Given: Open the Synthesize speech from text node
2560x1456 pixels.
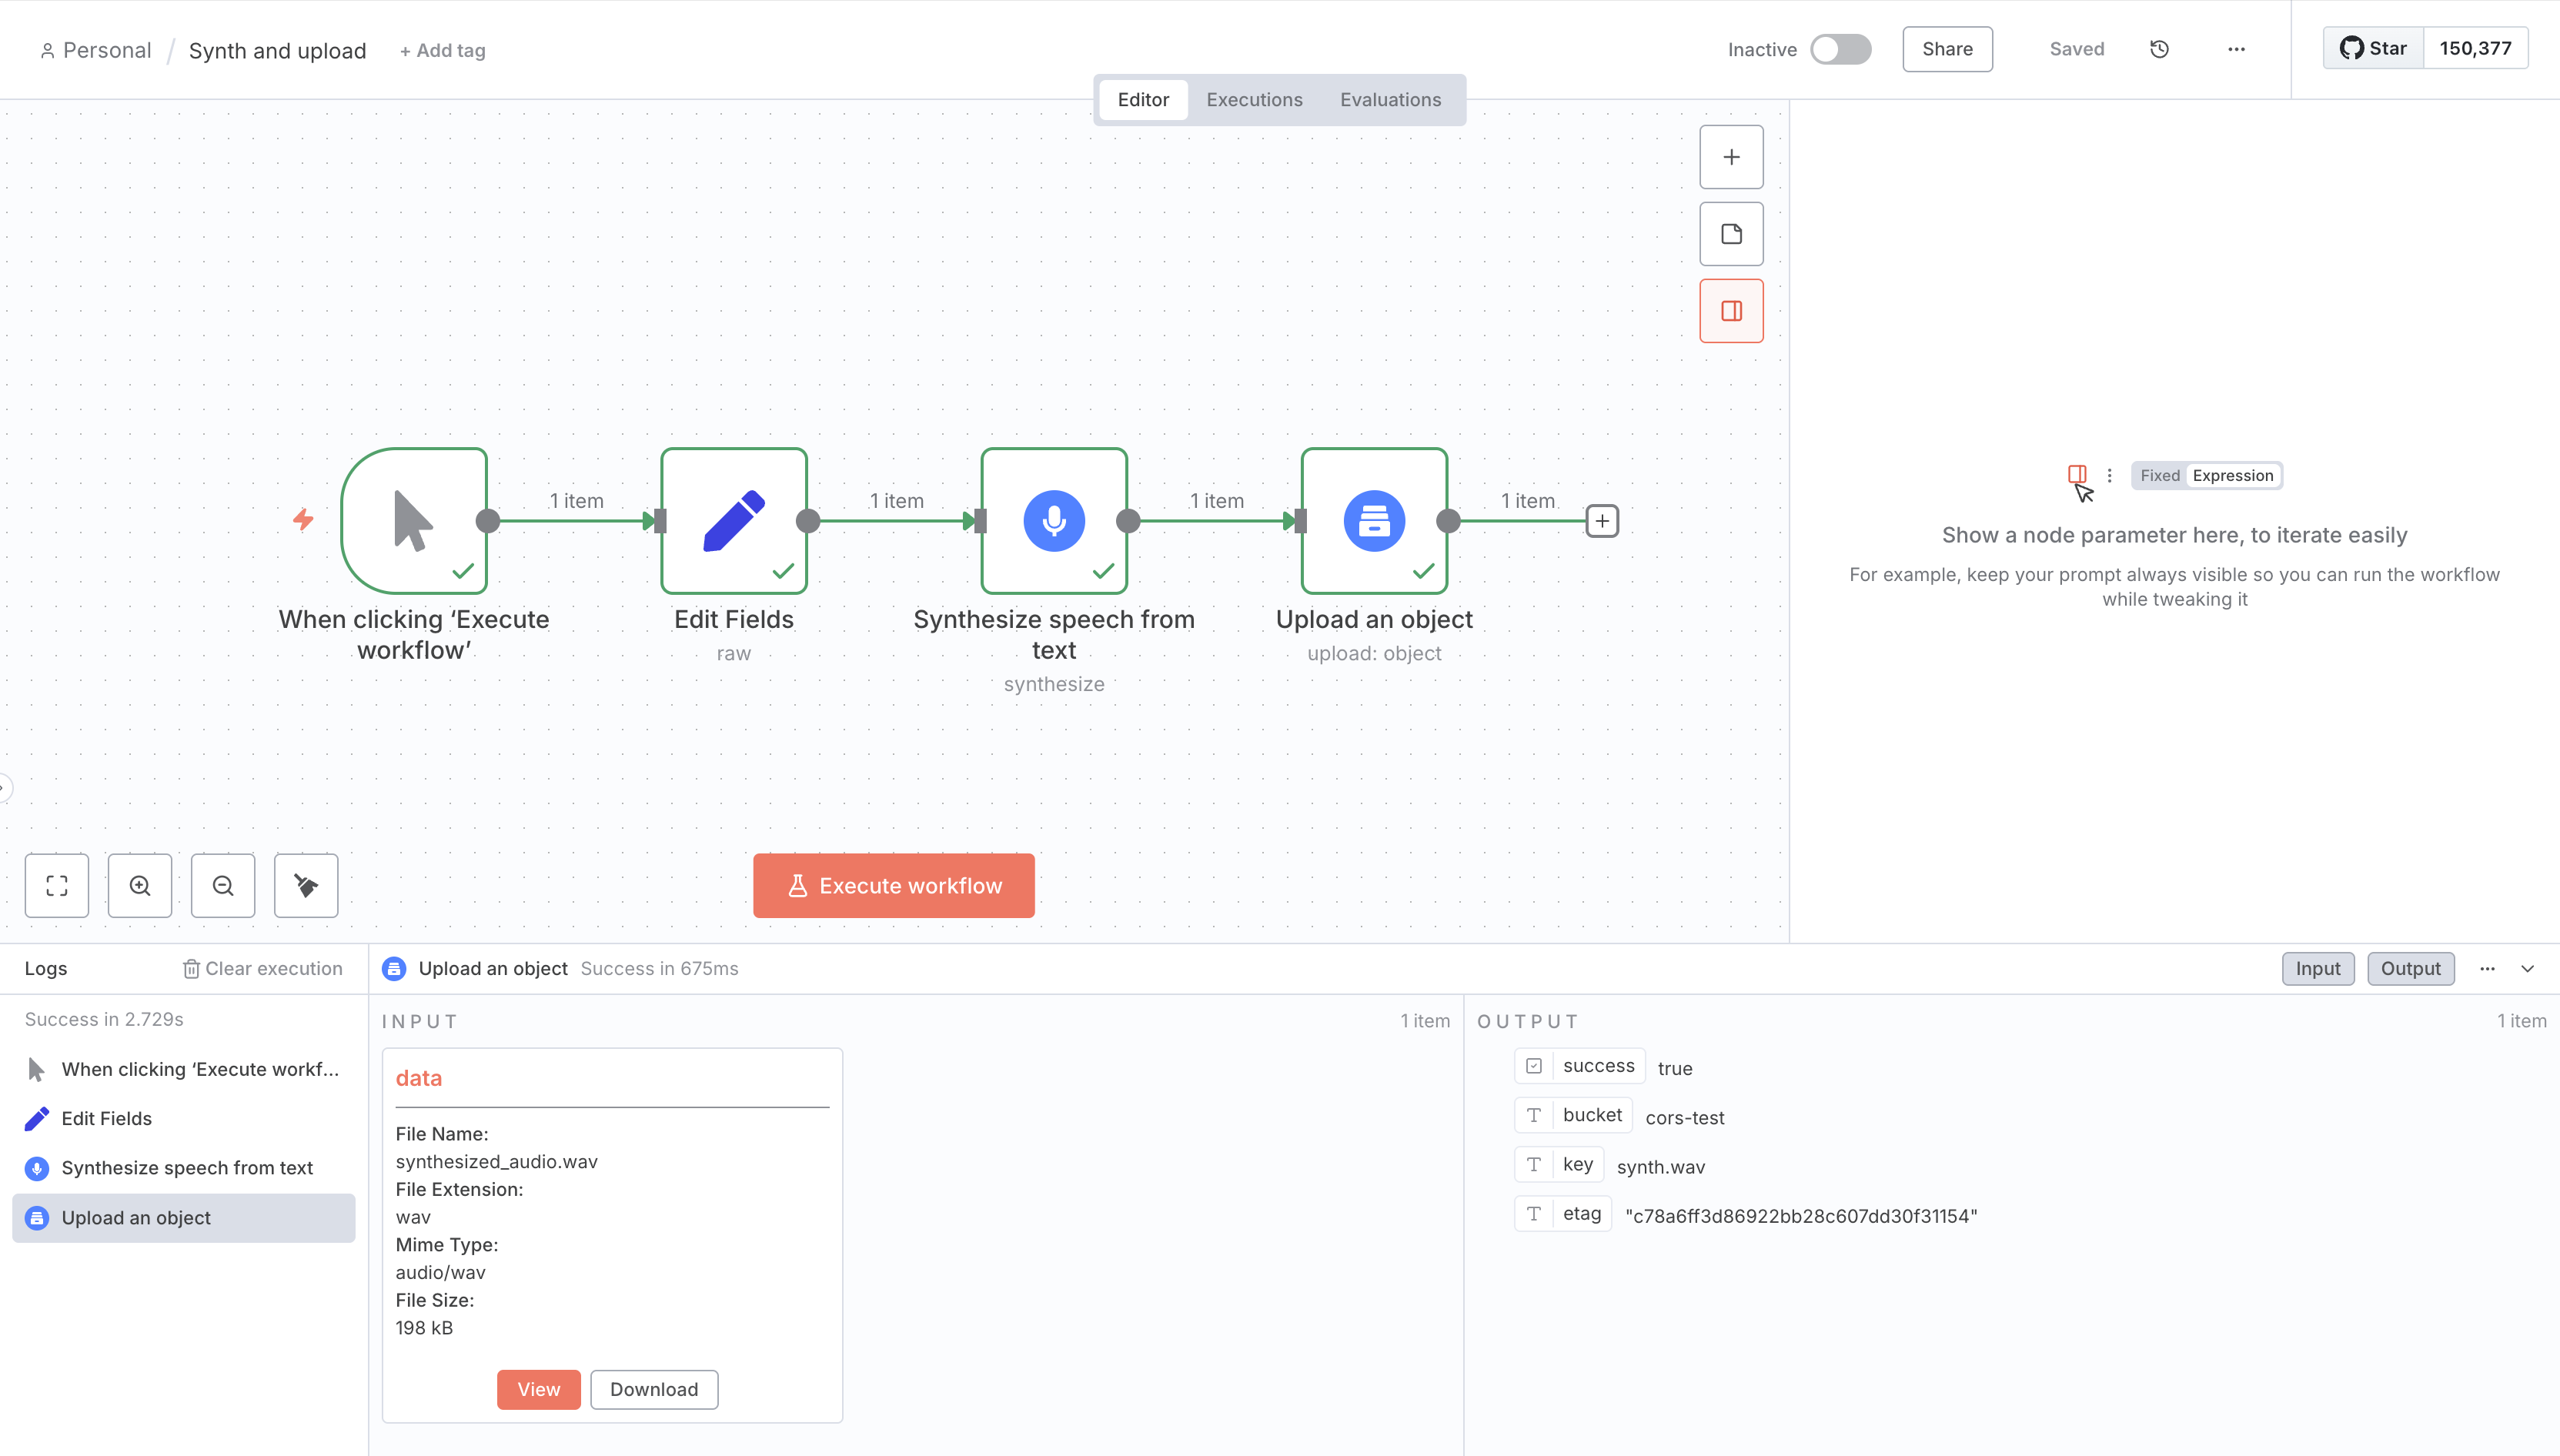Looking at the screenshot, I should [1053, 520].
